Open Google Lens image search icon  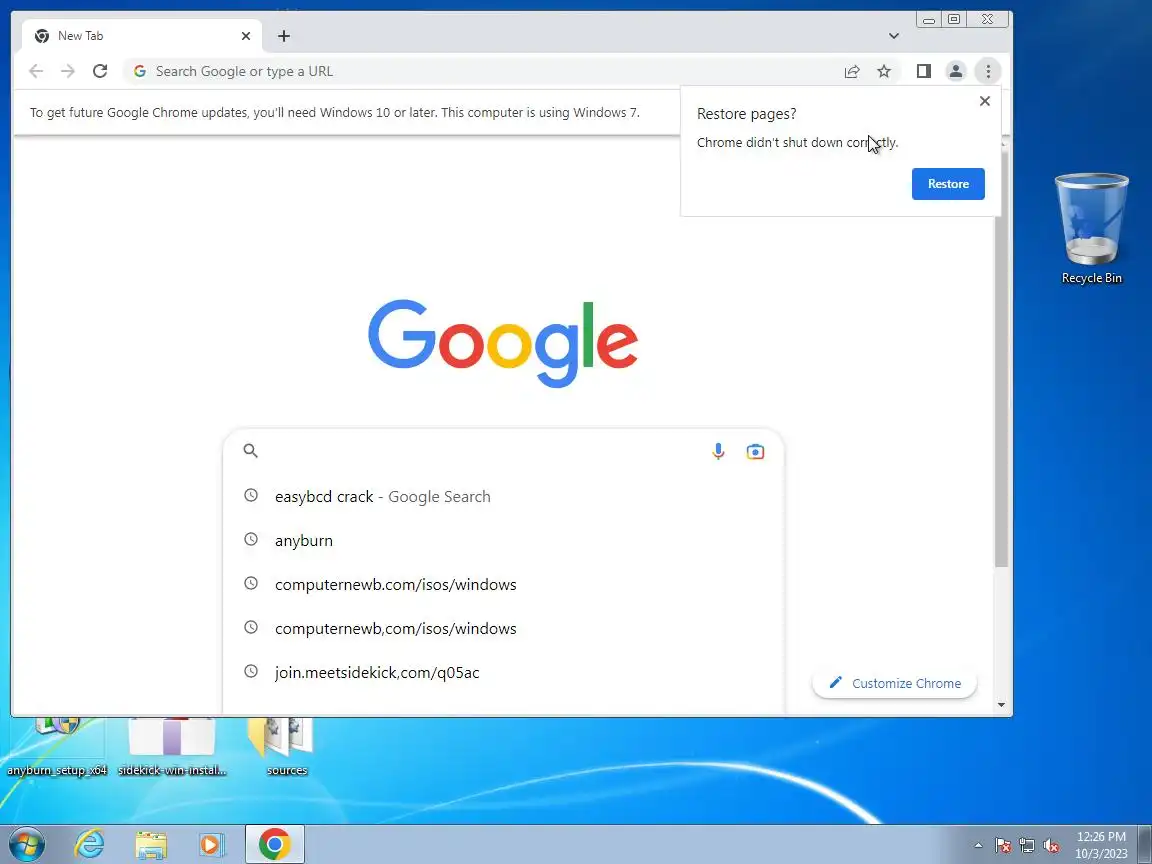(755, 451)
